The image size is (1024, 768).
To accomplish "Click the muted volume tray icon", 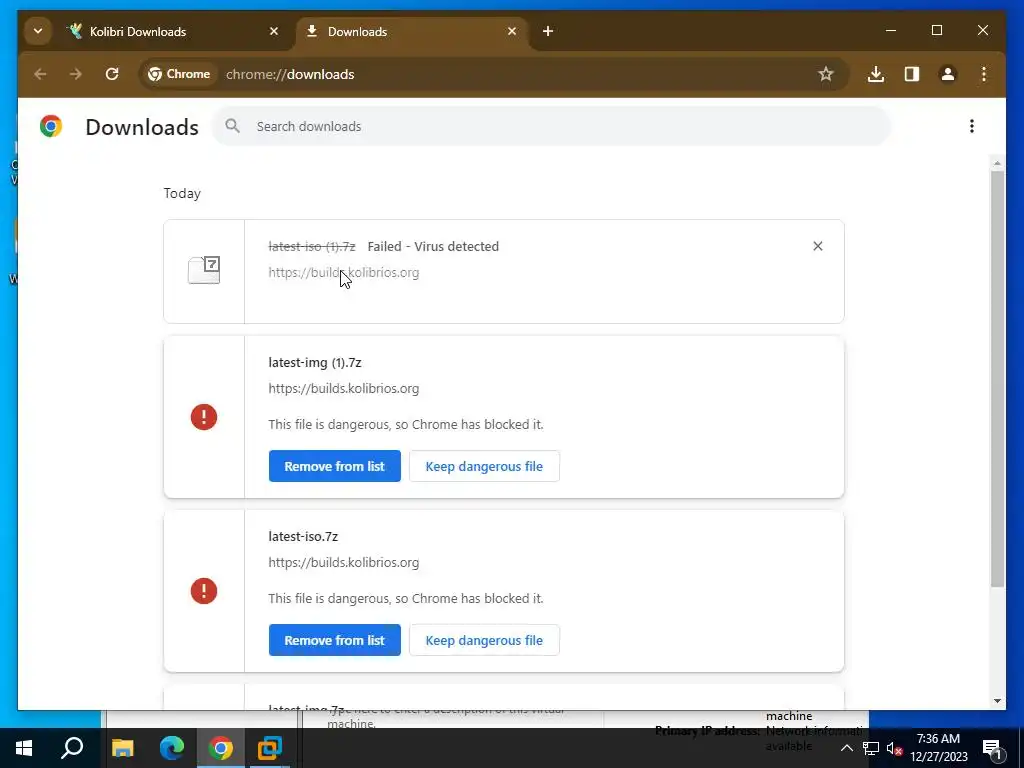I will (894, 748).
